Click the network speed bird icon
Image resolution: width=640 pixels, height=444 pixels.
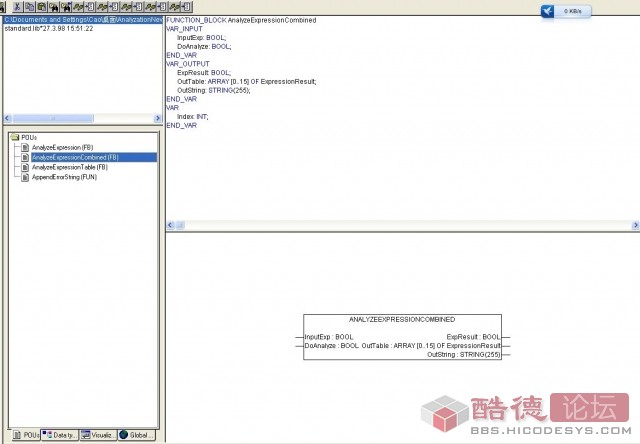tap(549, 10)
